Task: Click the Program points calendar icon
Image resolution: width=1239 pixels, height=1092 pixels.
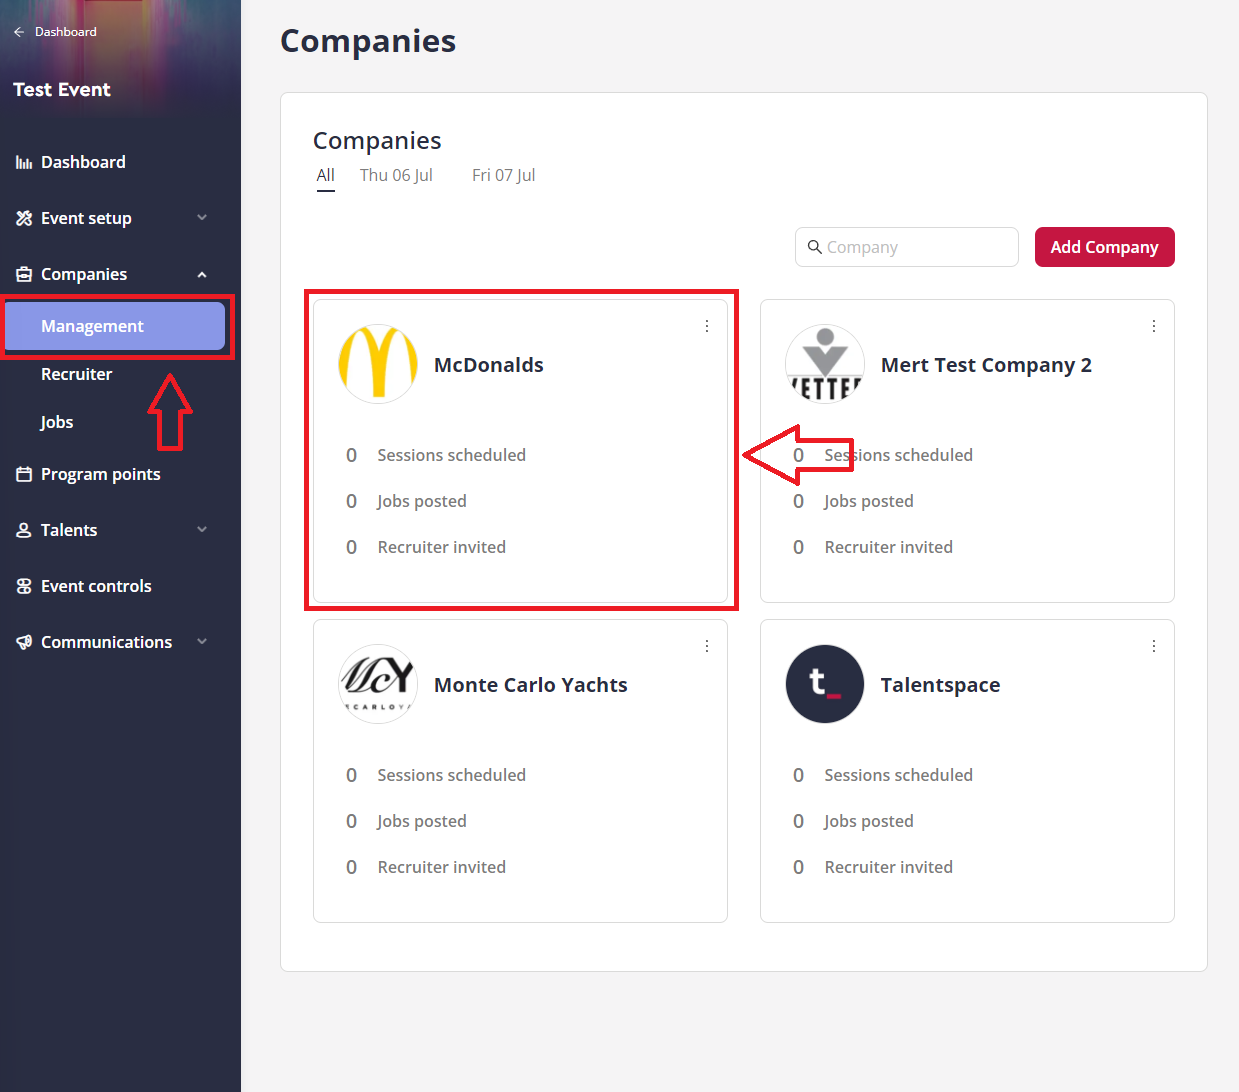Action: coord(24,474)
